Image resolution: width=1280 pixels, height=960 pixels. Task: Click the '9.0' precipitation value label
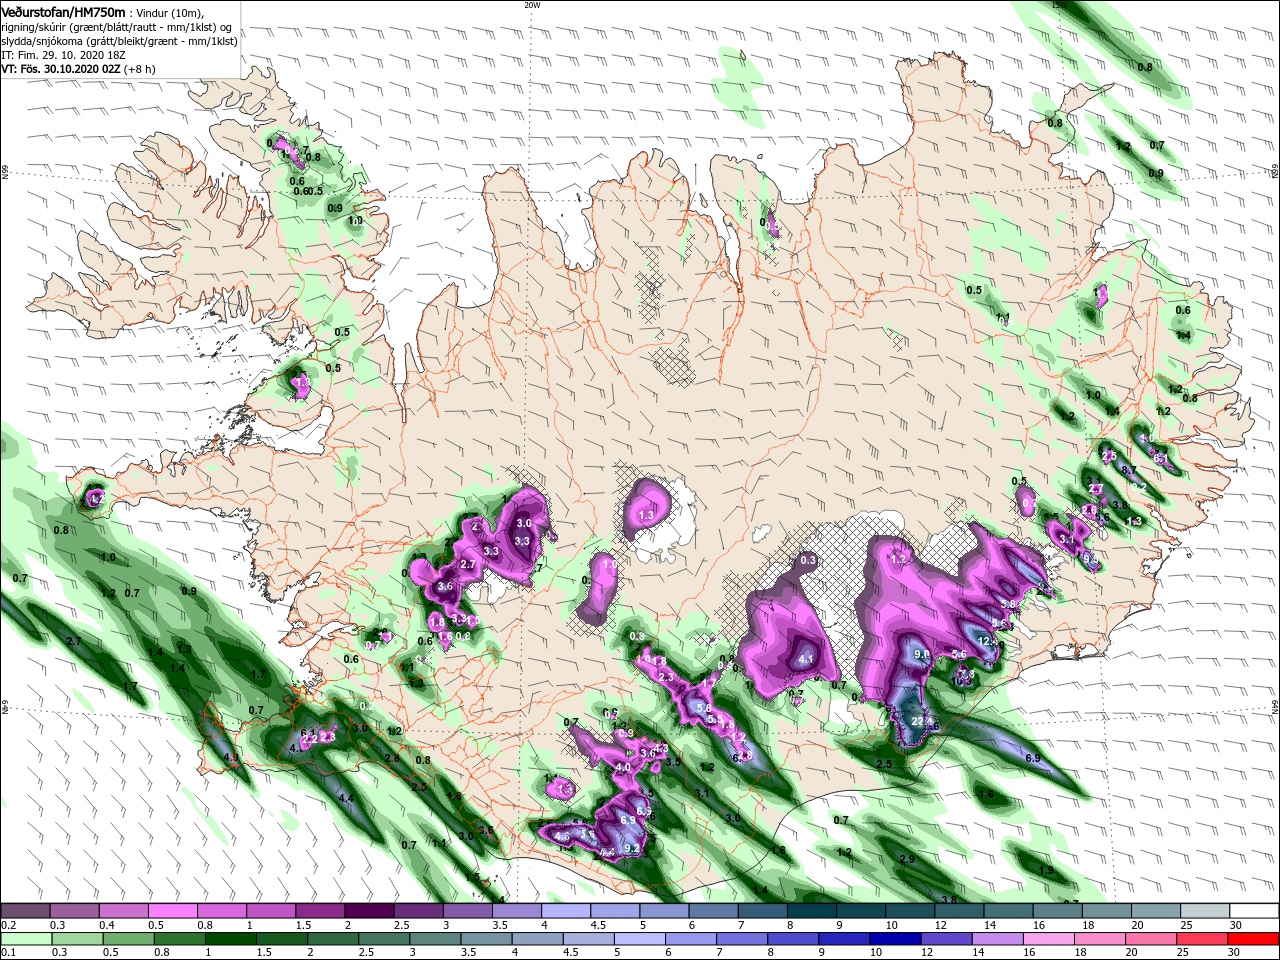[923, 654]
